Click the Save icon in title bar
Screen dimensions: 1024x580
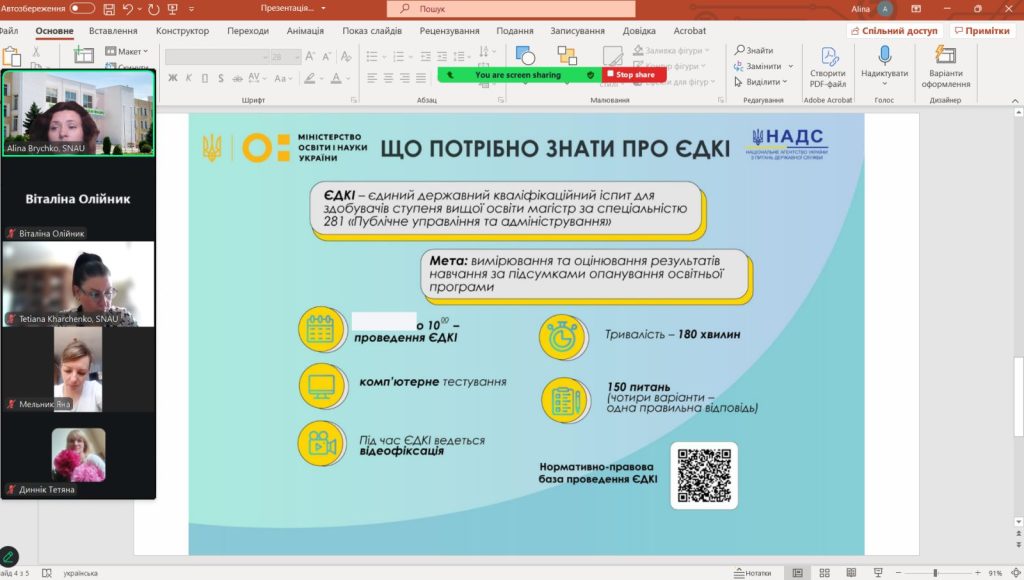point(106,8)
